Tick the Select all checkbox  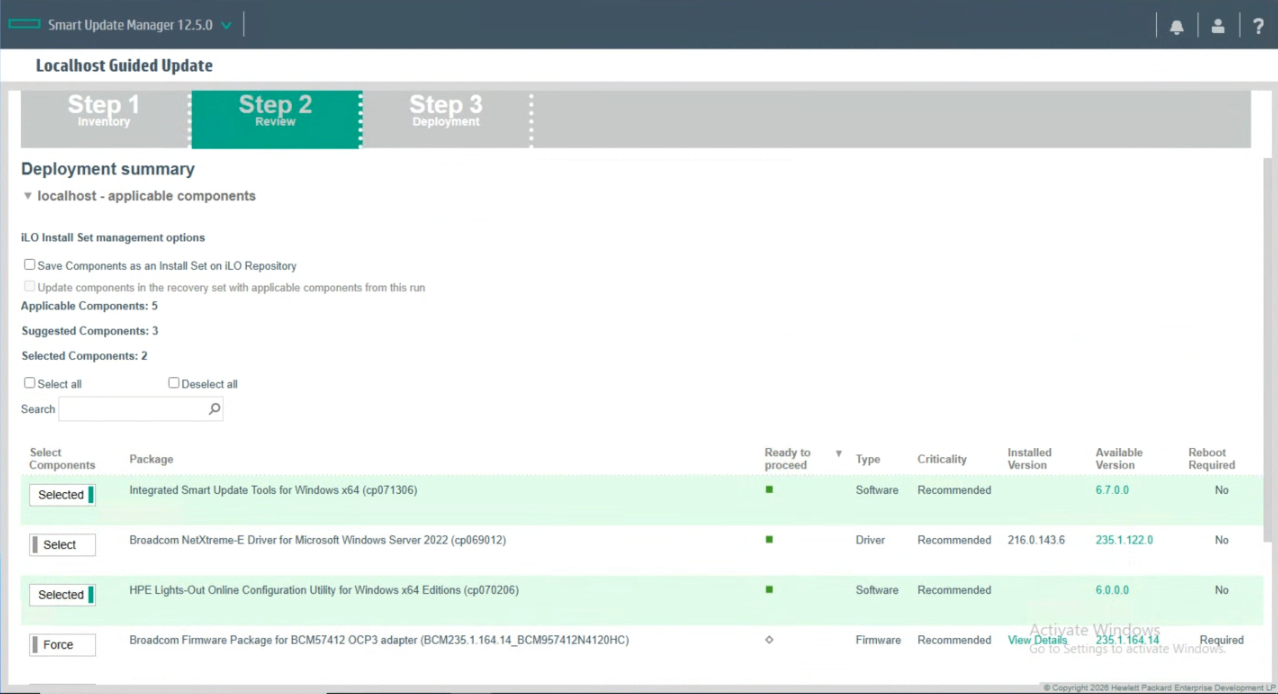coord(29,383)
